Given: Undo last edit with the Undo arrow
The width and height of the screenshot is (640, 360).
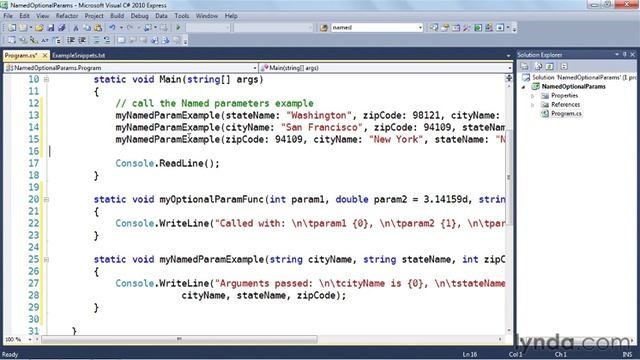Looking at the screenshot, I should [x=112, y=28].
